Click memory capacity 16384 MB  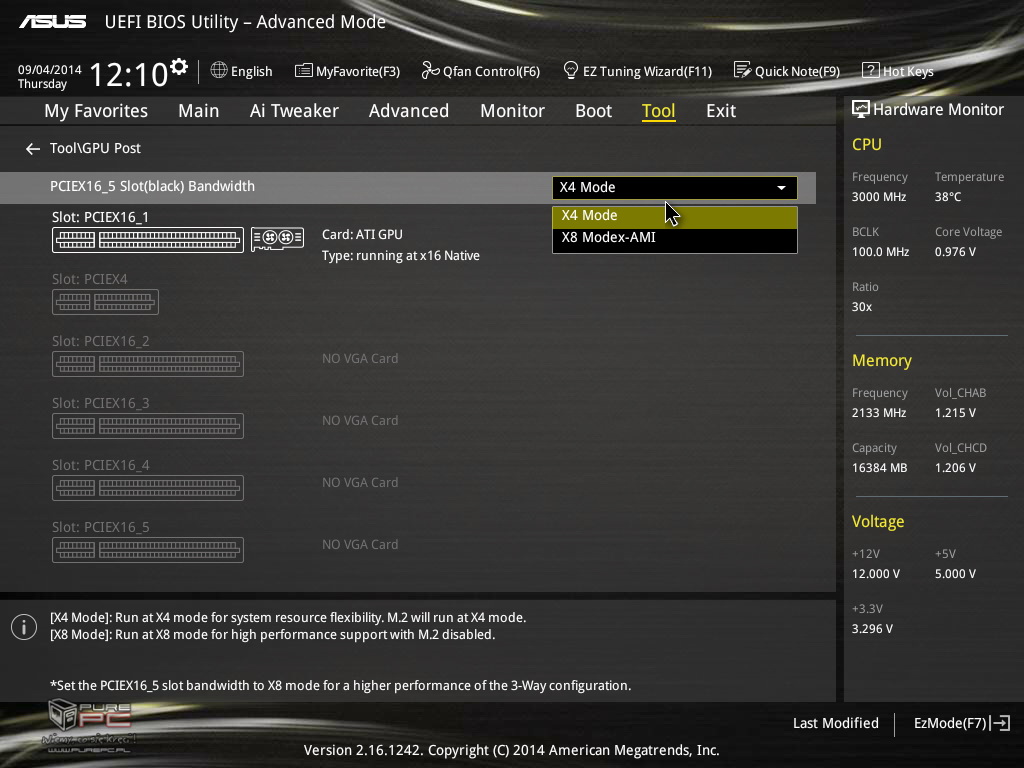879,468
